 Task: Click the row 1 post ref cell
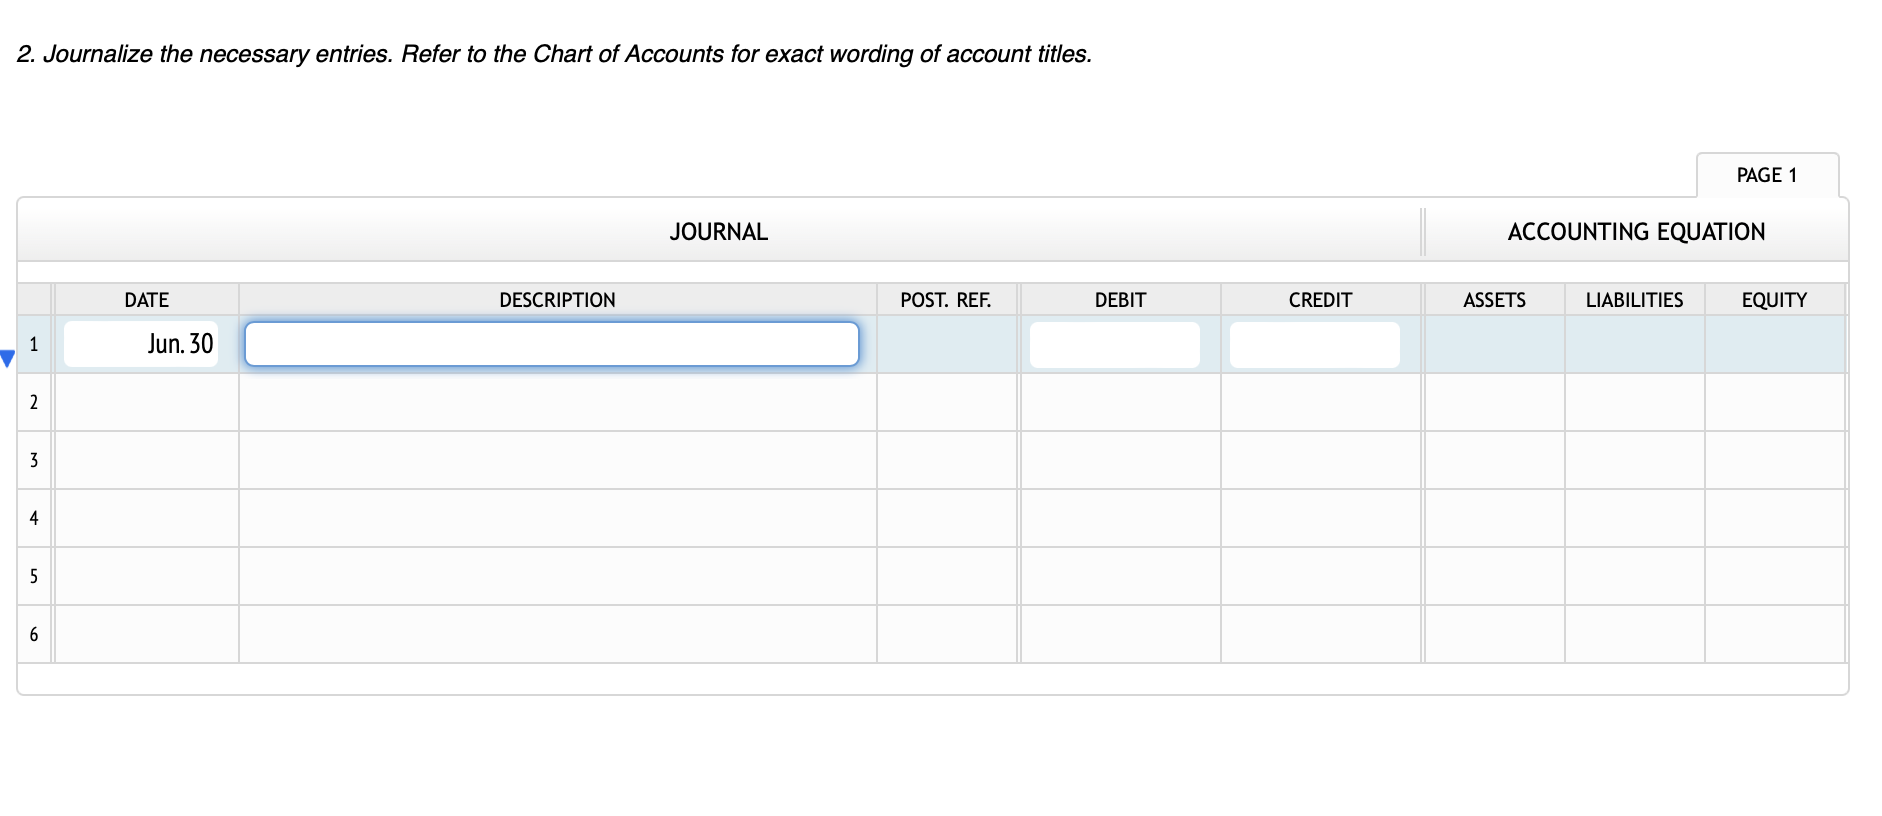pos(947,344)
